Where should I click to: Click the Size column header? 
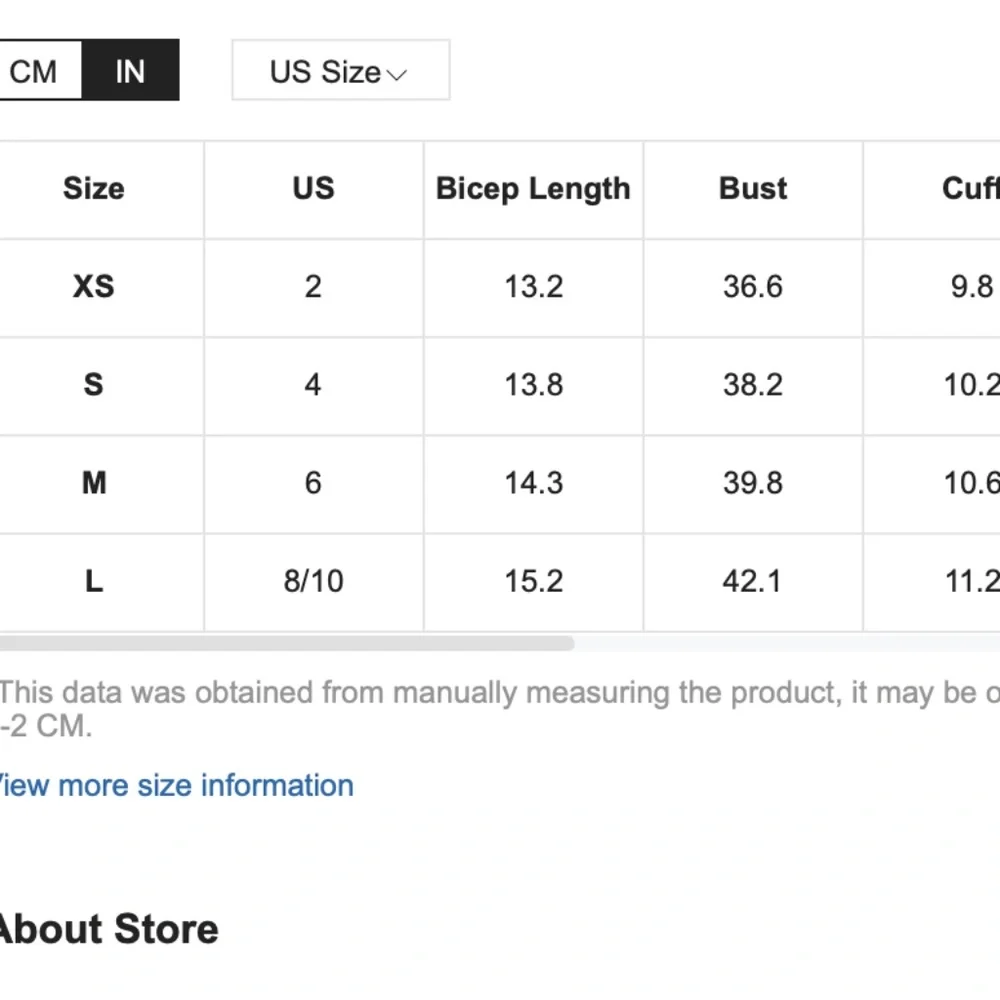tap(93, 189)
